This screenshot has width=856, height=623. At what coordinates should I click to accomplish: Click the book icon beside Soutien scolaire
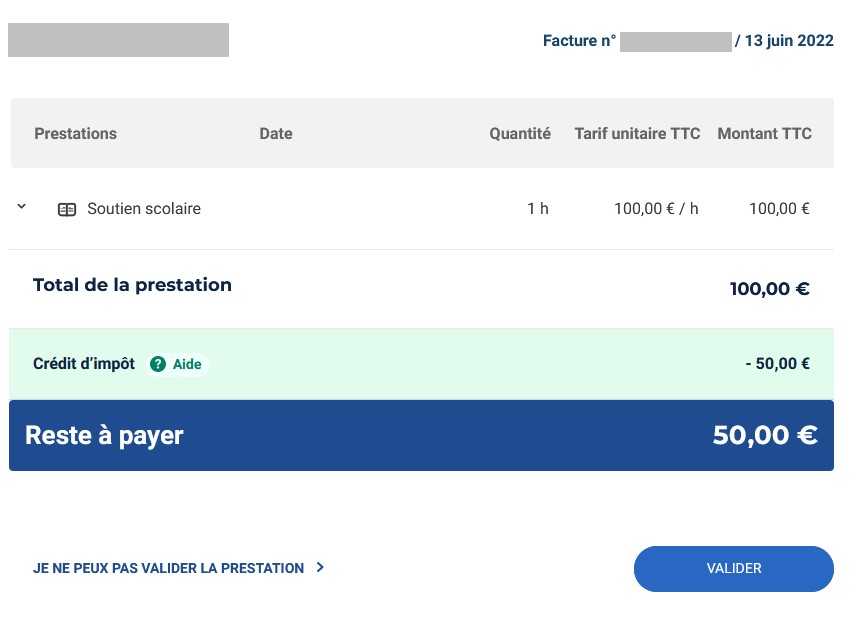pos(67,210)
